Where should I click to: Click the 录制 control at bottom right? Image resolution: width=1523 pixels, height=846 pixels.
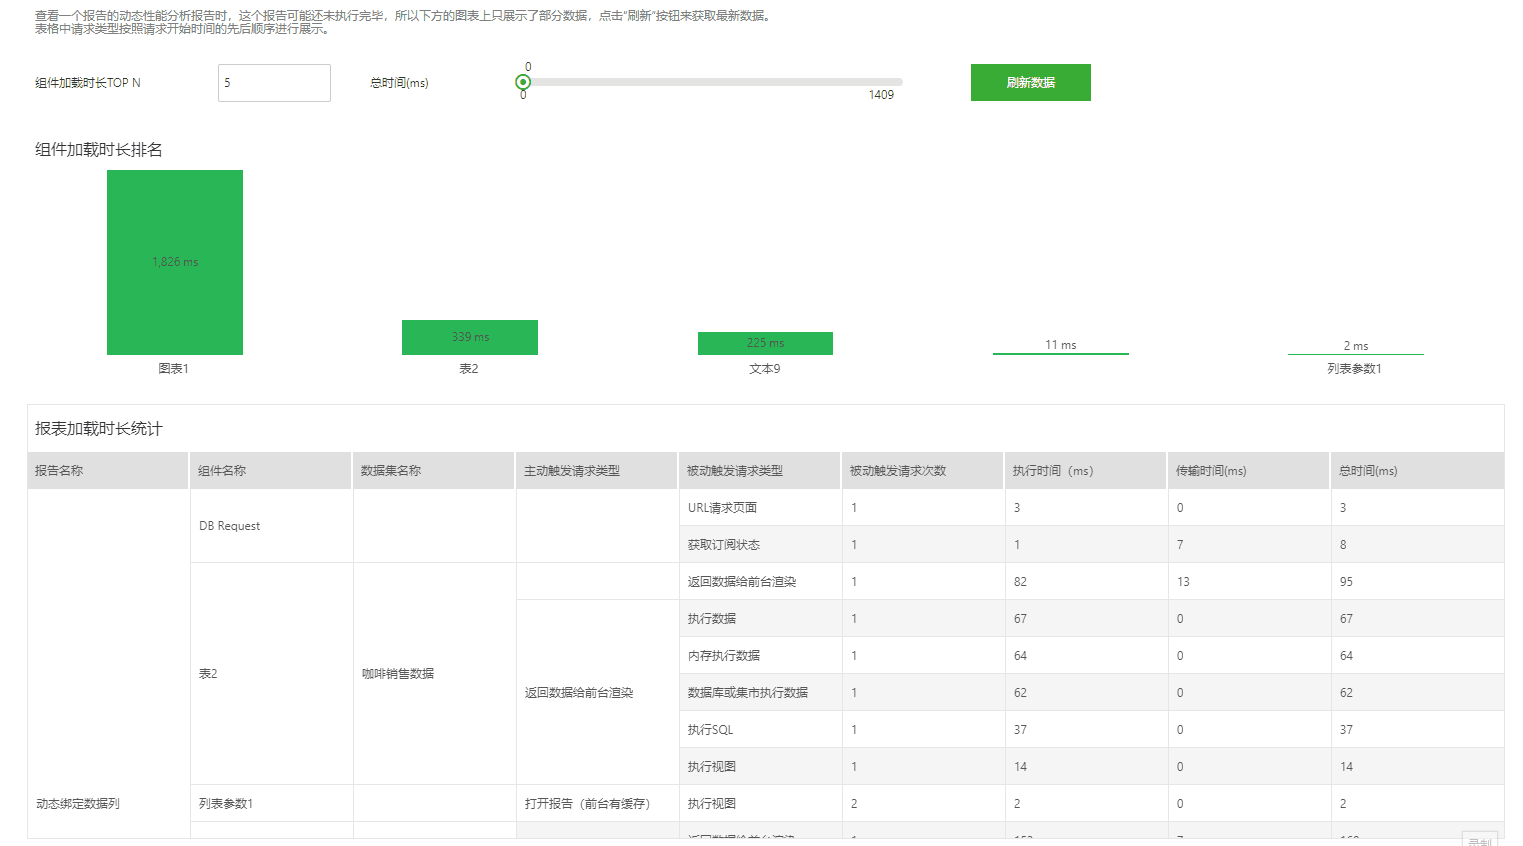tap(1480, 840)
